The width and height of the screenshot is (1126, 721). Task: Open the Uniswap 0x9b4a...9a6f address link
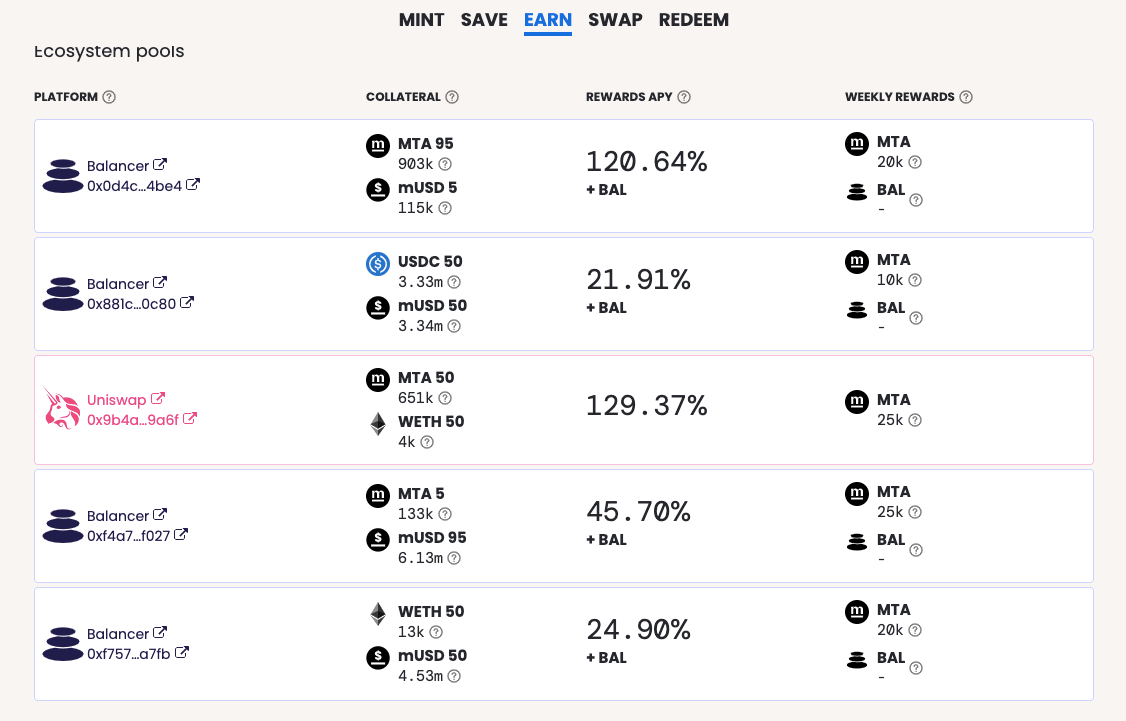133,419
